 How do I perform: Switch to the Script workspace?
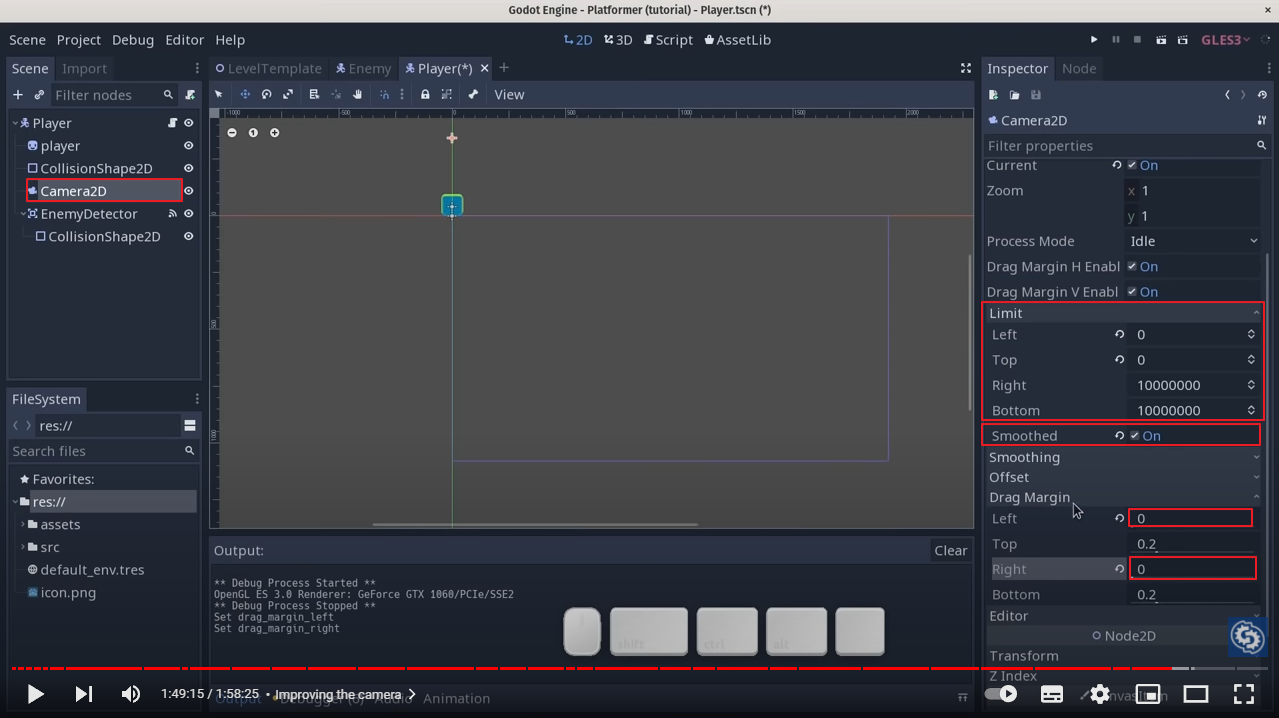pos(668,40)
